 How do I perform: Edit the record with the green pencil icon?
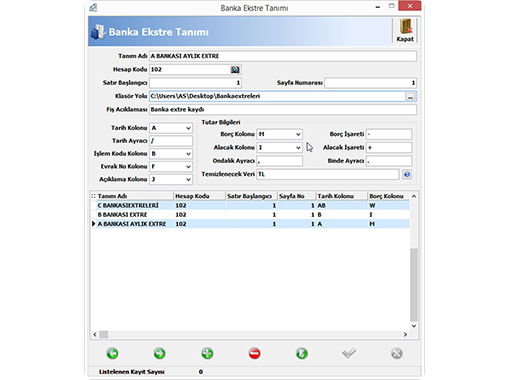302,353
